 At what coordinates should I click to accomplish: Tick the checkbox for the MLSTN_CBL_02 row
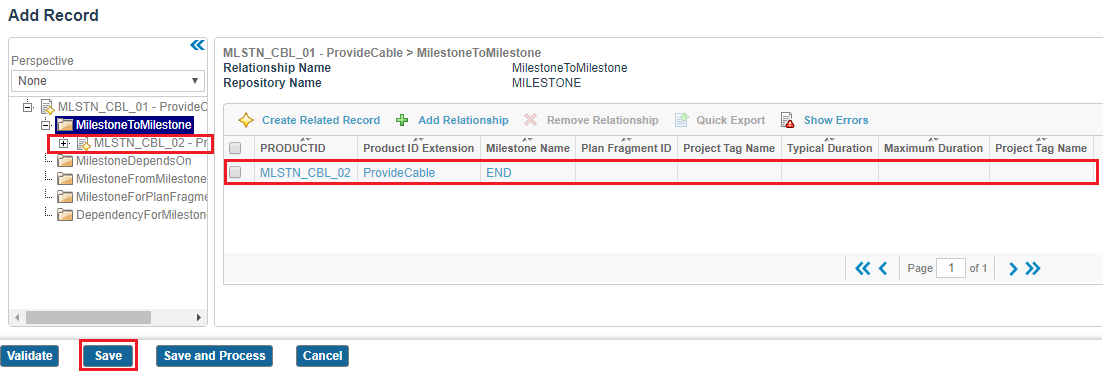[236, 172]
